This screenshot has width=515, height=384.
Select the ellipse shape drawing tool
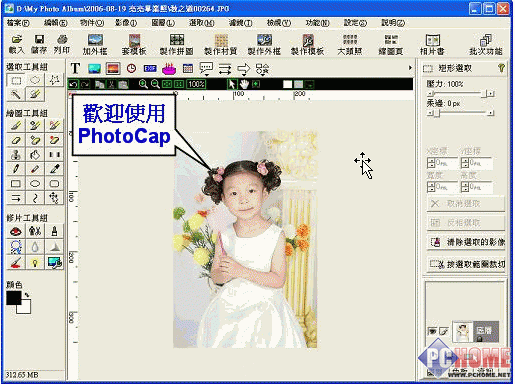tap(35, 183)
